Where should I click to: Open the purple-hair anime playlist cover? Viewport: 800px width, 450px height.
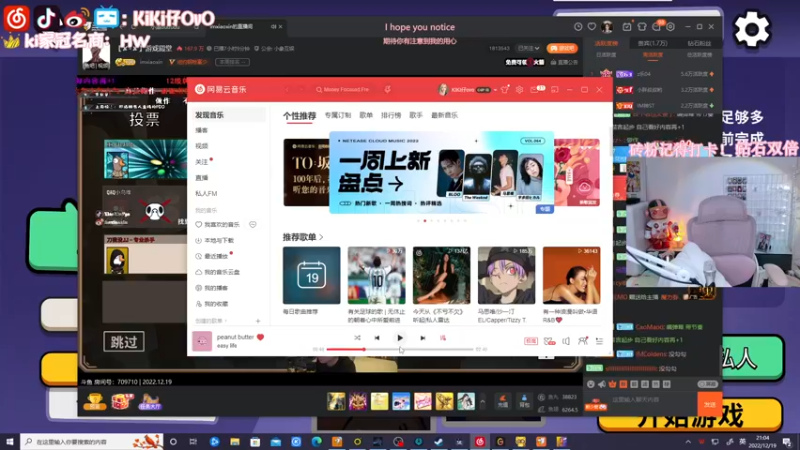pos(507,276)
